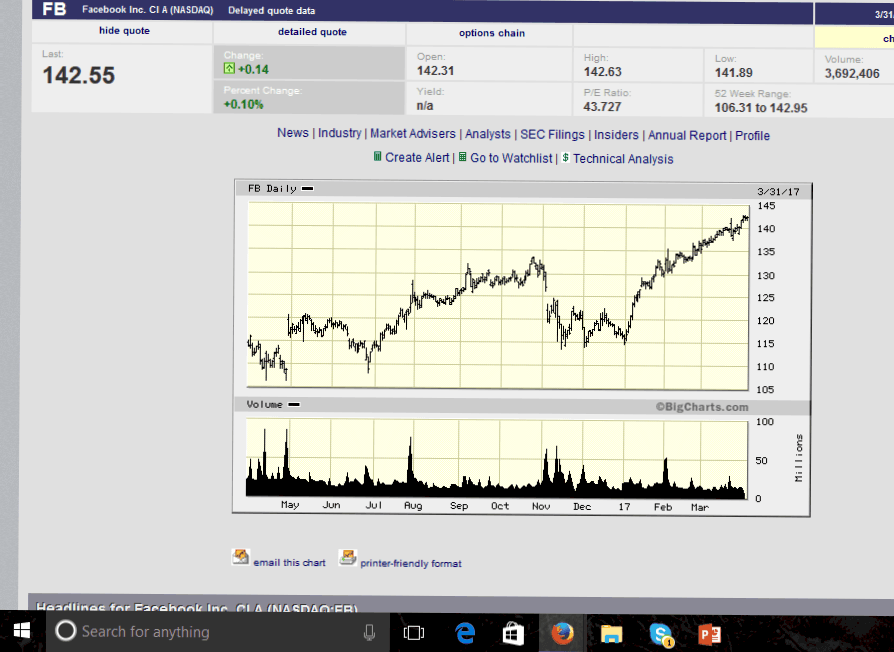
Task: Open the Windows Store taskbar icon
Action: click(x=513, y=633)
